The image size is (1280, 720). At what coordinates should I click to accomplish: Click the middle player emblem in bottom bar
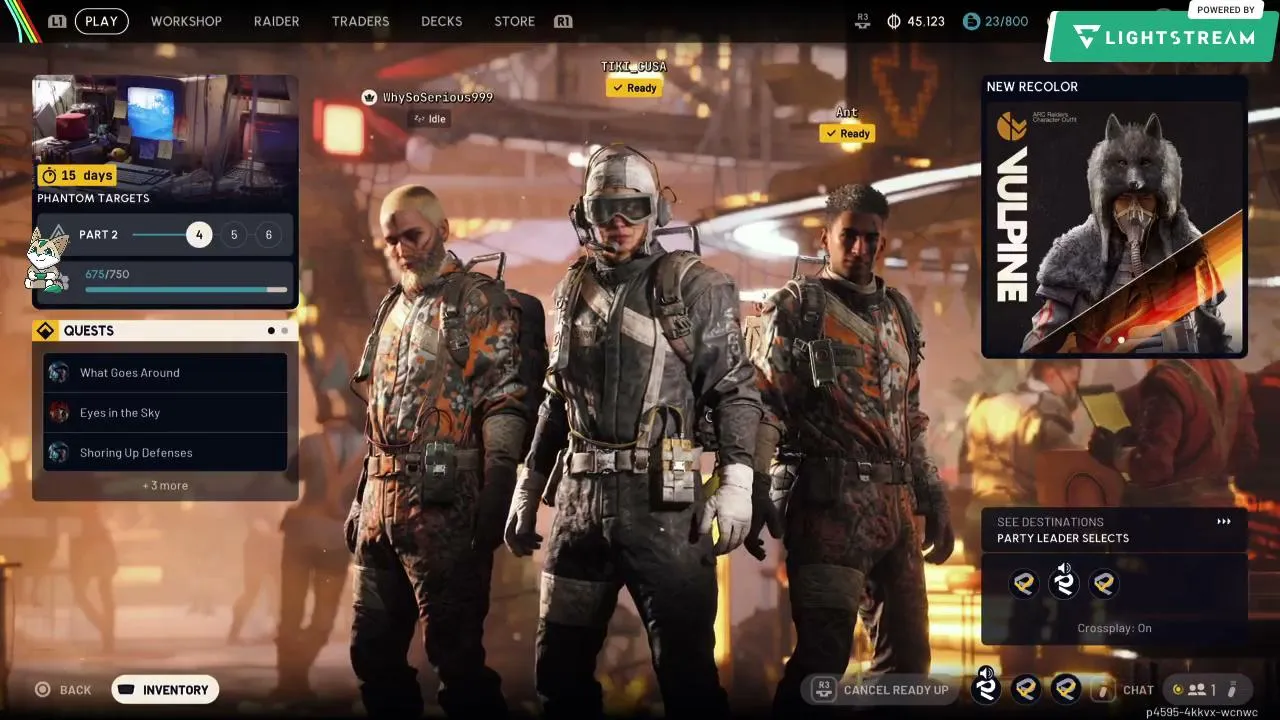pos(1025,689)
